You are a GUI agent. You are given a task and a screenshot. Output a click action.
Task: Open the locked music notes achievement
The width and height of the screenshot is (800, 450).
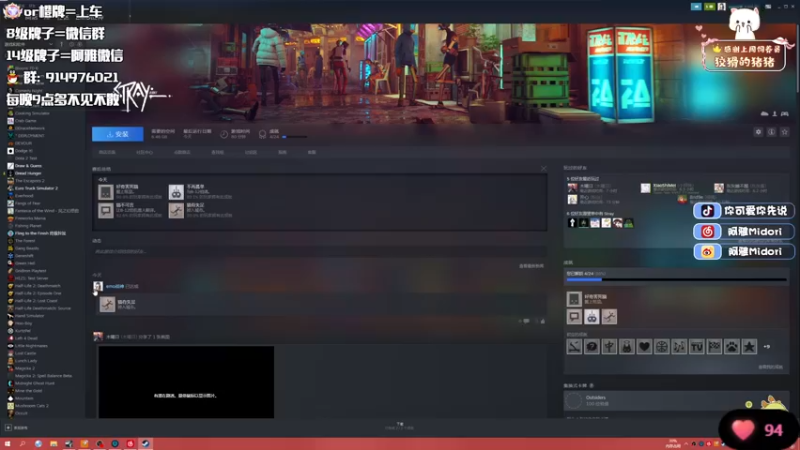pos(679,347)
